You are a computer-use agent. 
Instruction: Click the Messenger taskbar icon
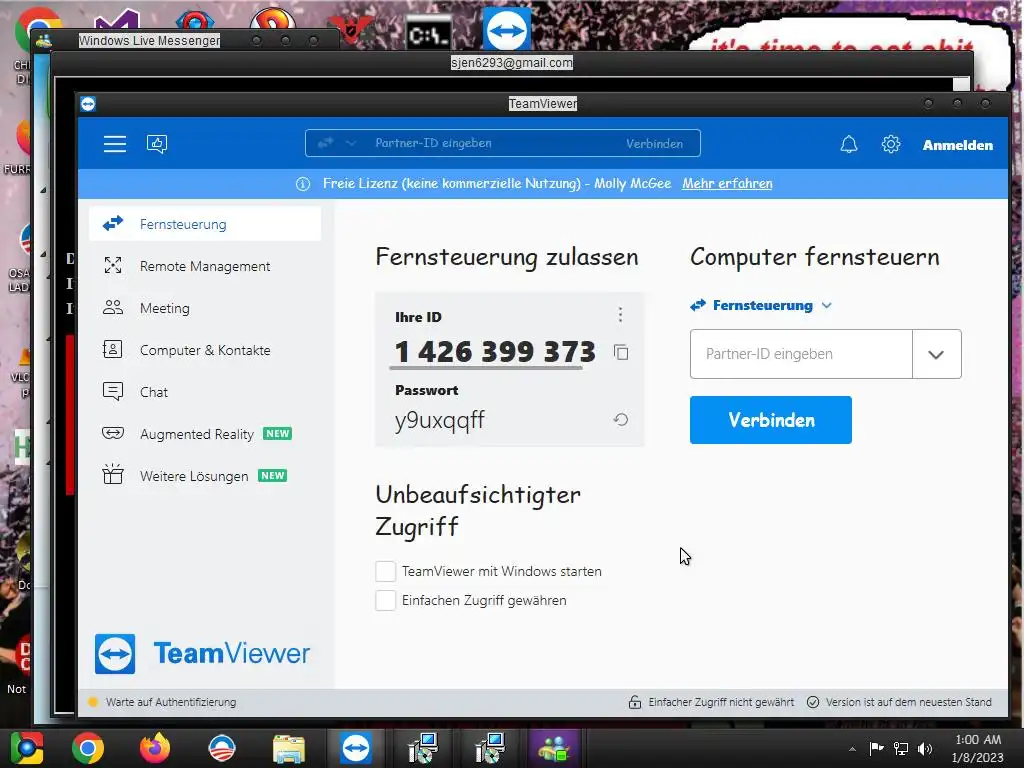[x=554, y=748]
